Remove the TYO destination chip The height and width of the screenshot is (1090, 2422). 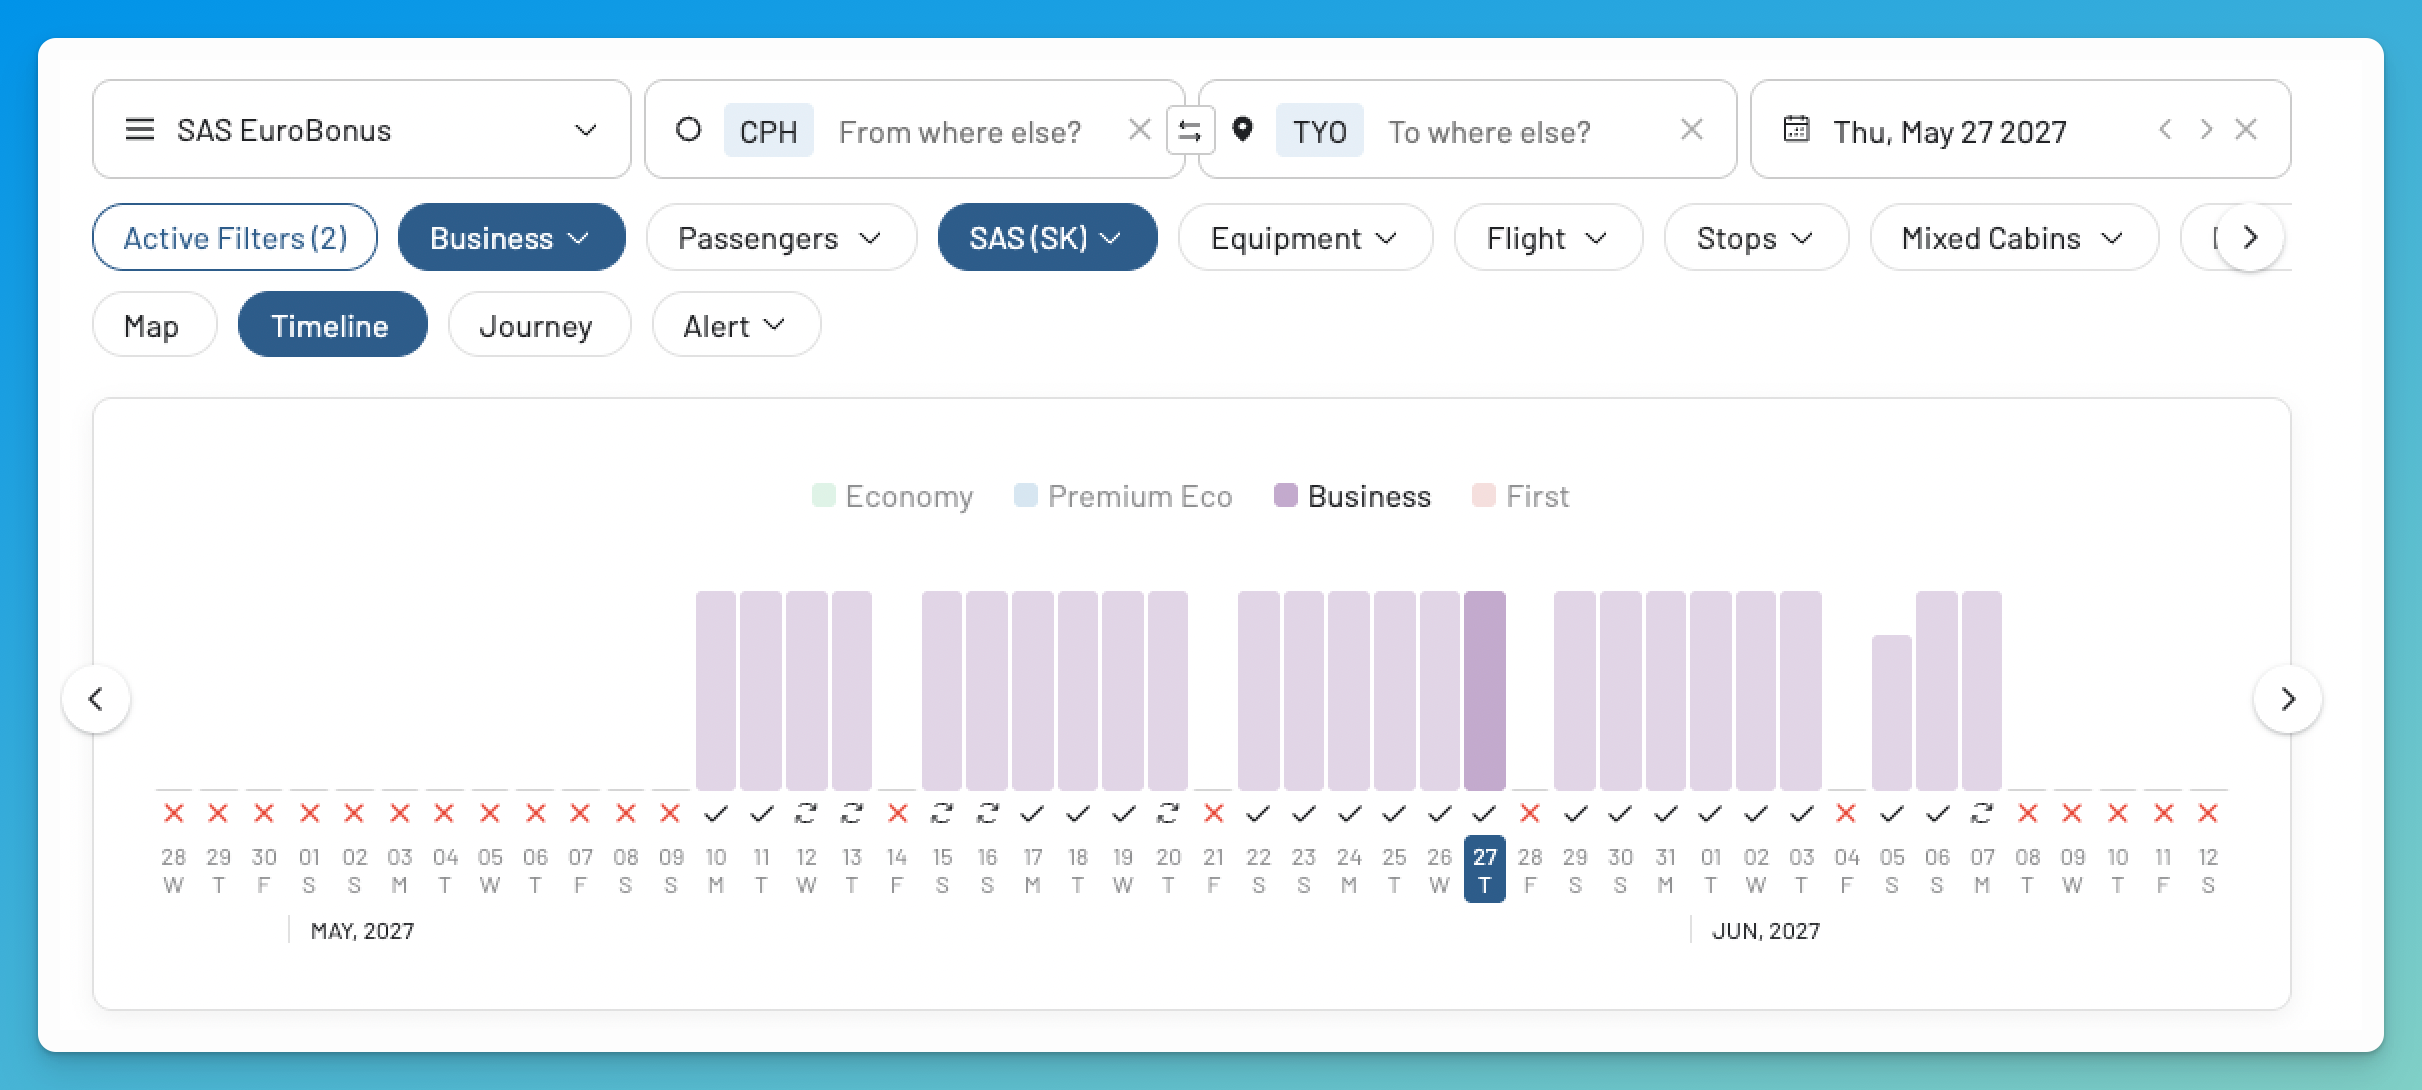click(x=1319, y=131)
